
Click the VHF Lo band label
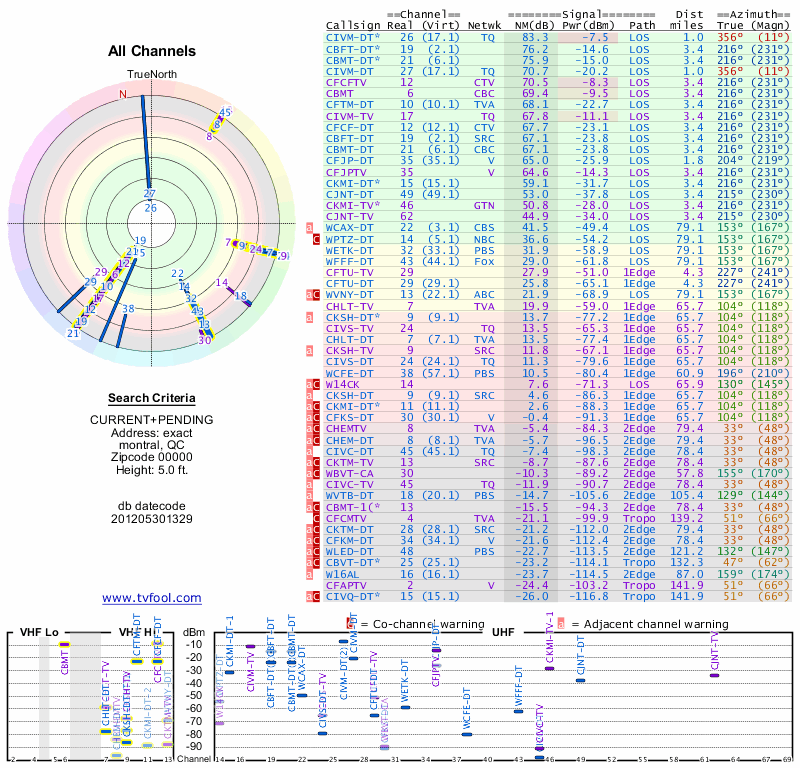pos(39,632)
